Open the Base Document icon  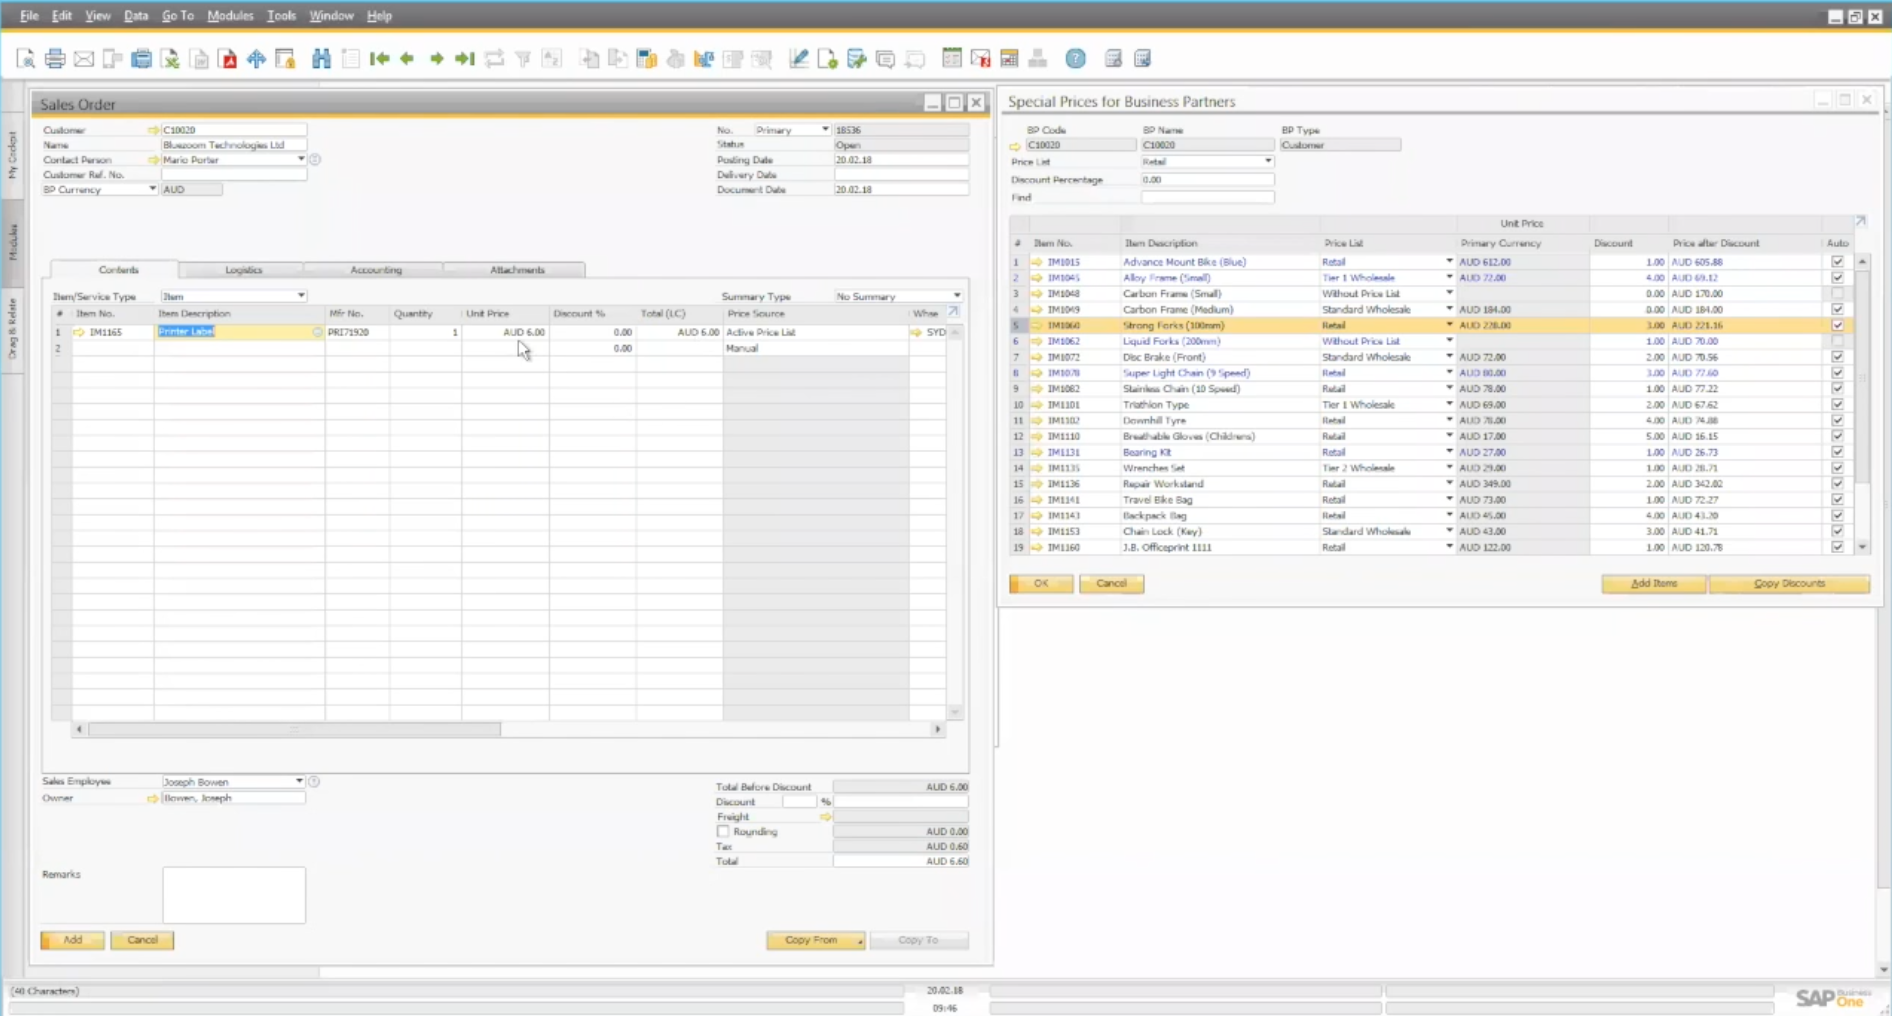coord(589,59)
